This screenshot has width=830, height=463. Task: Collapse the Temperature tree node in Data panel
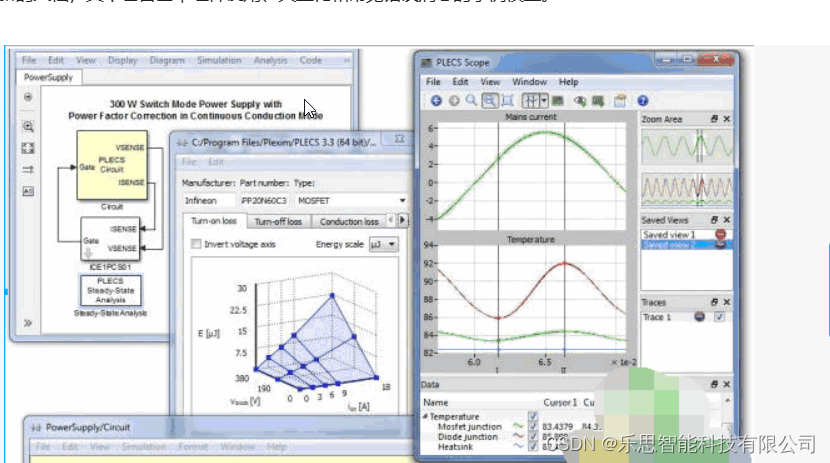click(425, 416)
